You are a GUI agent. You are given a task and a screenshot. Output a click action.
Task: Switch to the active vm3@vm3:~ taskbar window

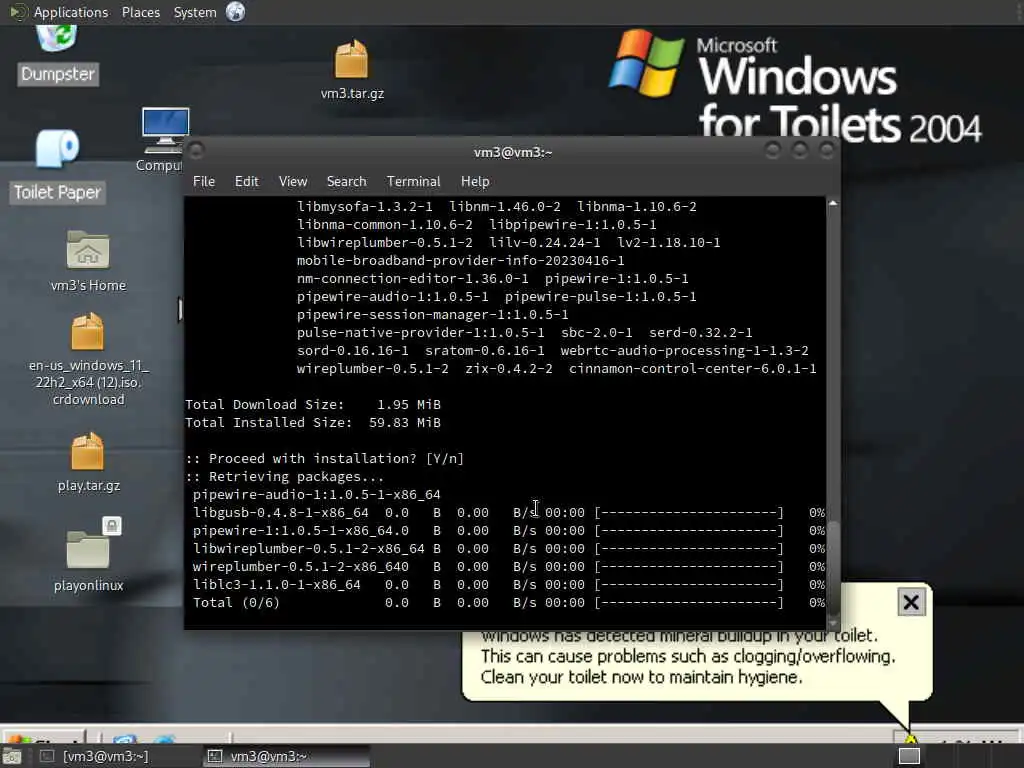click(286, 756)
